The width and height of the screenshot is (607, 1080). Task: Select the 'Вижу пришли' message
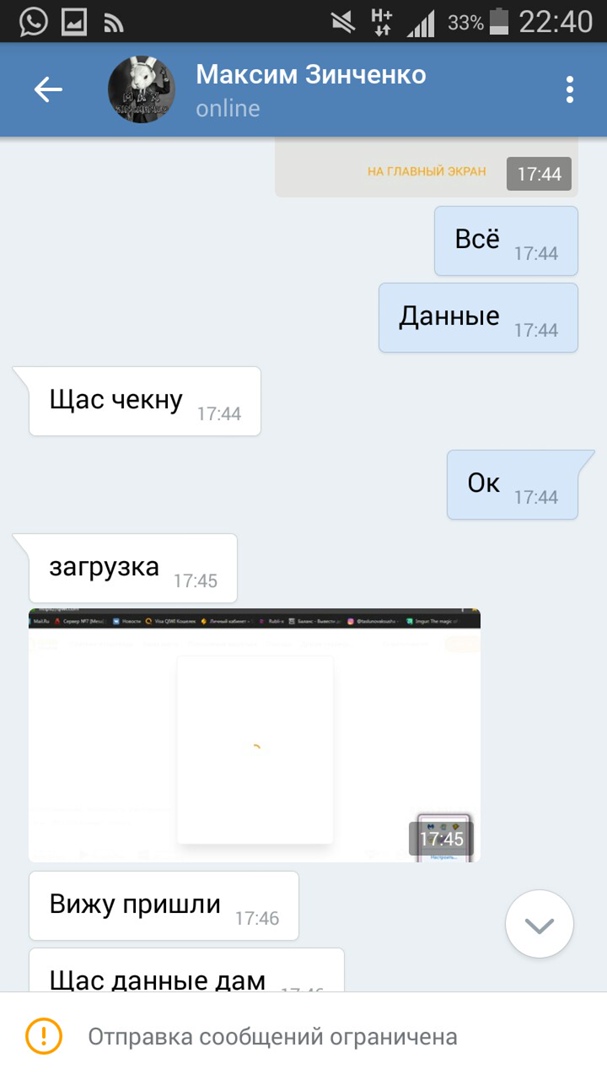point(163,906)
